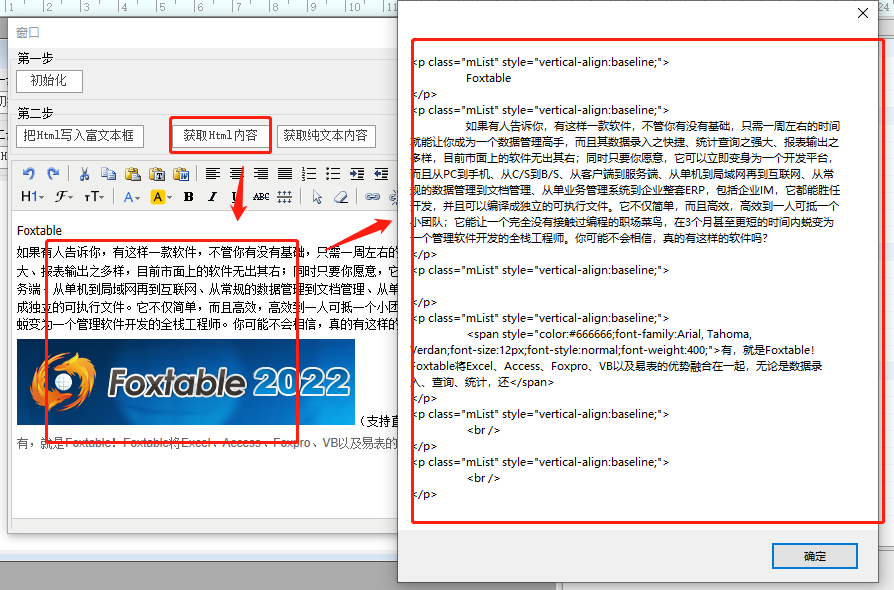Copy selected text in editor toolbar
The image size is (894, 590).
pos(108,173)
